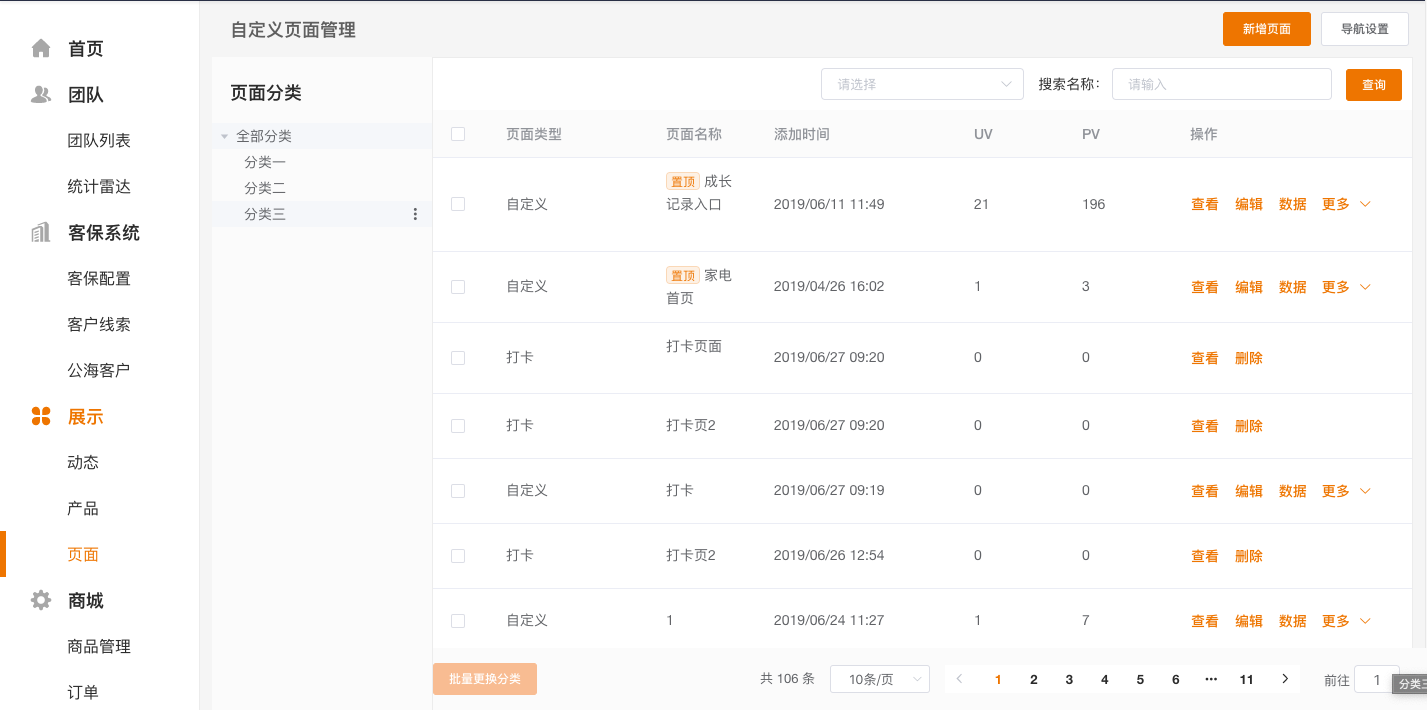1427x710 pixels.
Task: Go to next page with right arrow
Action: (x=1285, y=679)
